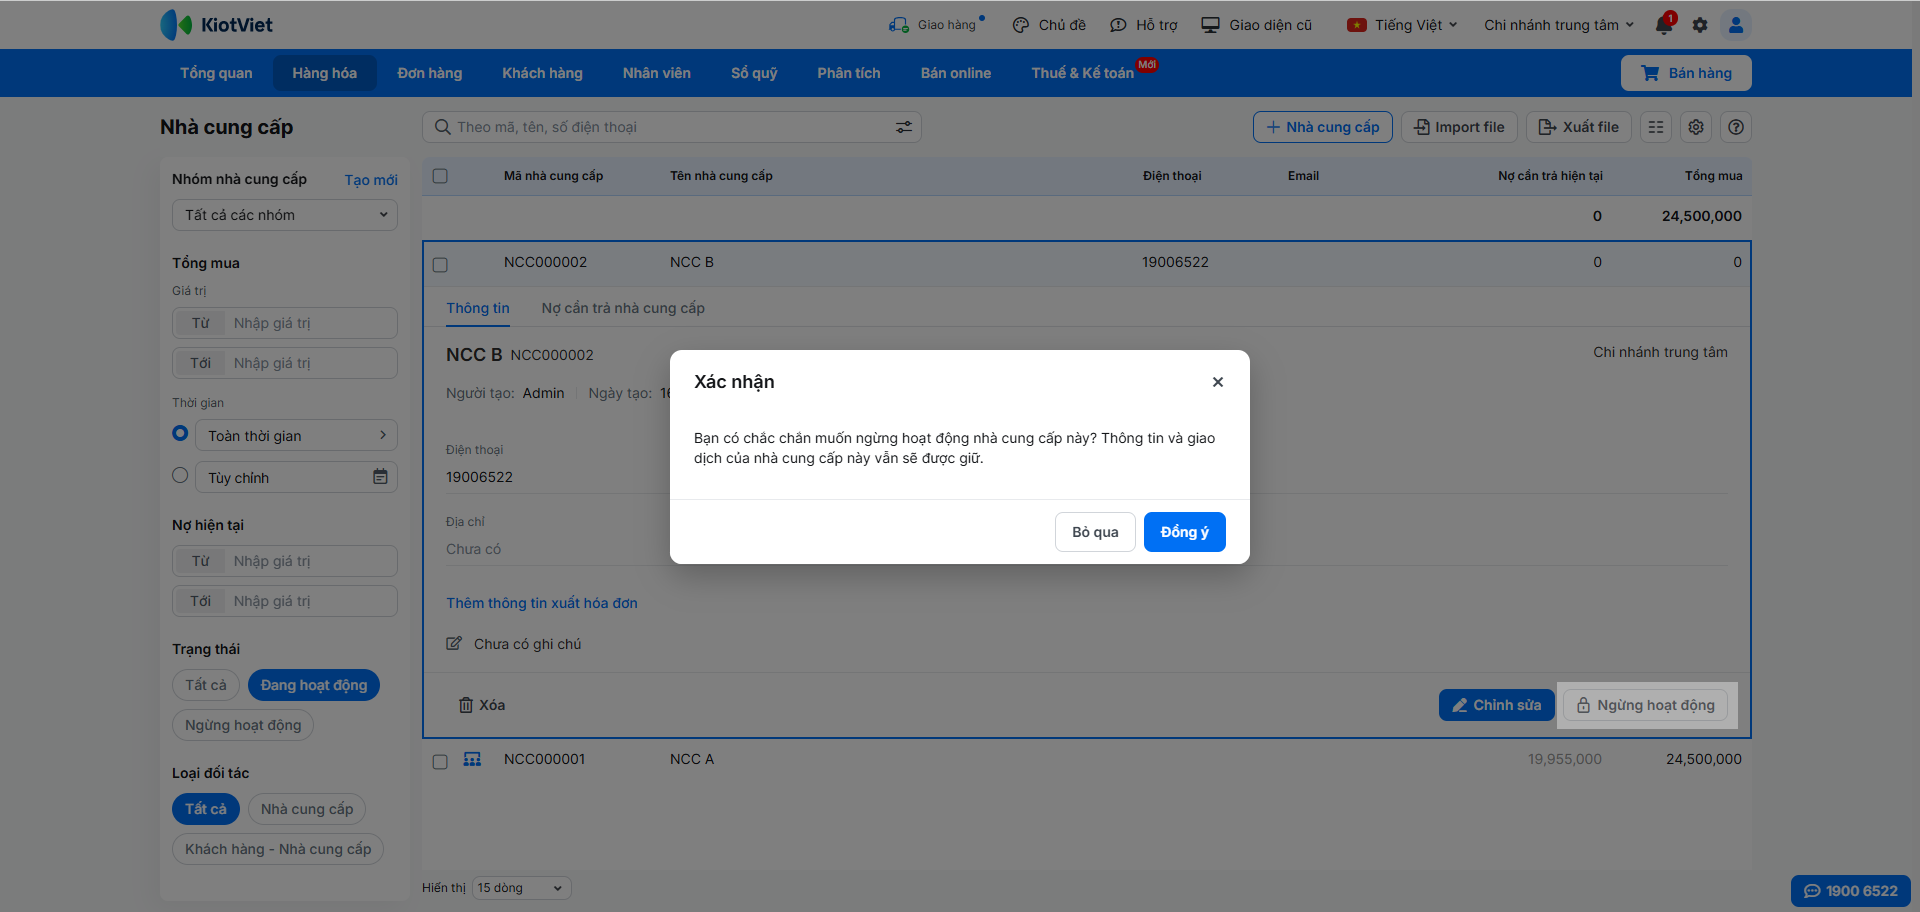Expand the Tất cả các nhóm dropdown
This screenshot has height=912, width=1920.
[x=285, y=215]
